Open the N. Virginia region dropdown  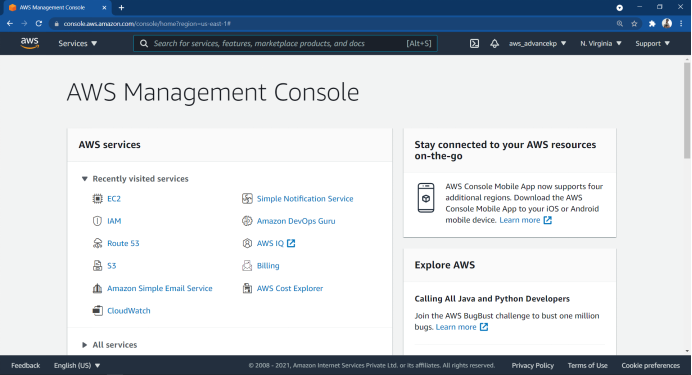[x=601, y=43]
